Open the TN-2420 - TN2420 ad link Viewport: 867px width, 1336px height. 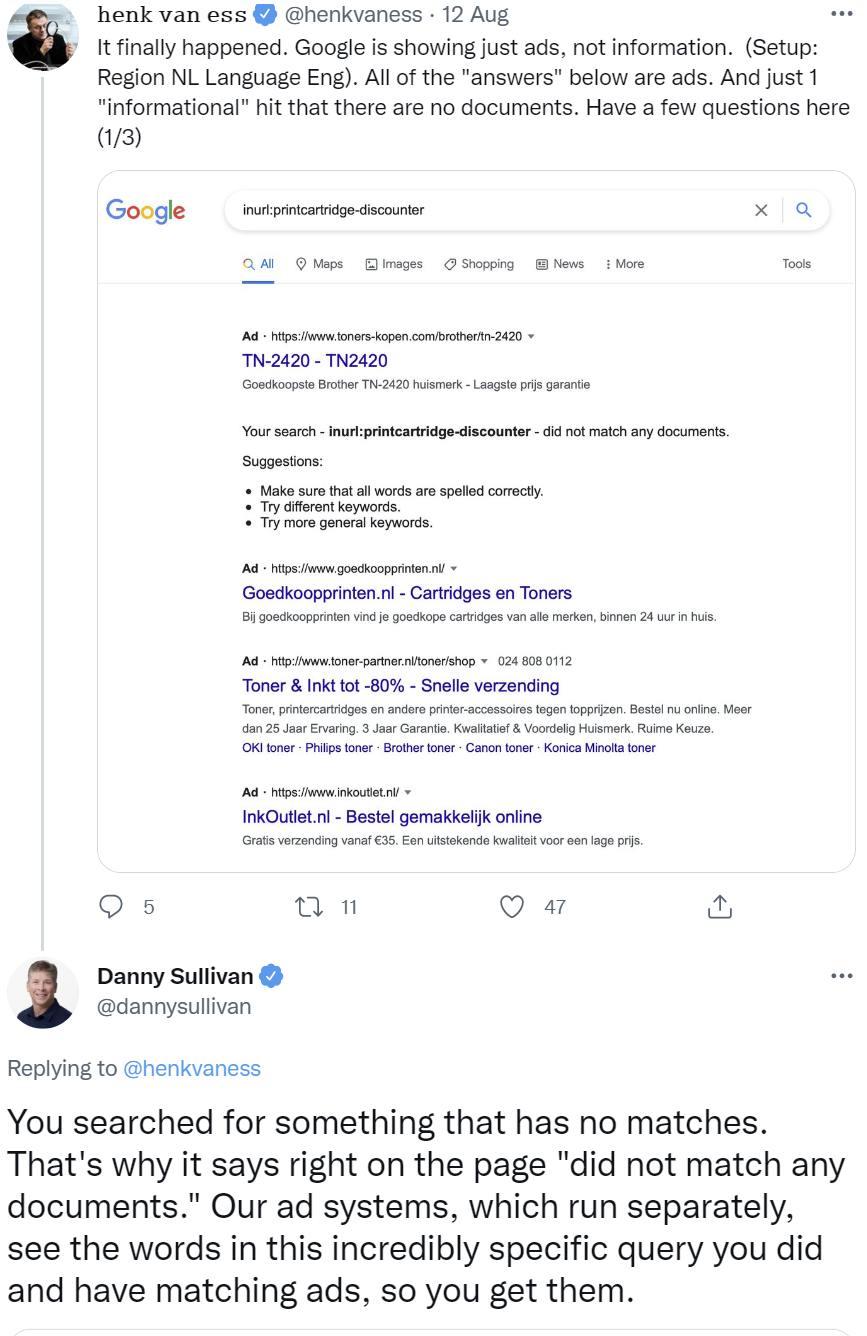[x=315, y=360]
